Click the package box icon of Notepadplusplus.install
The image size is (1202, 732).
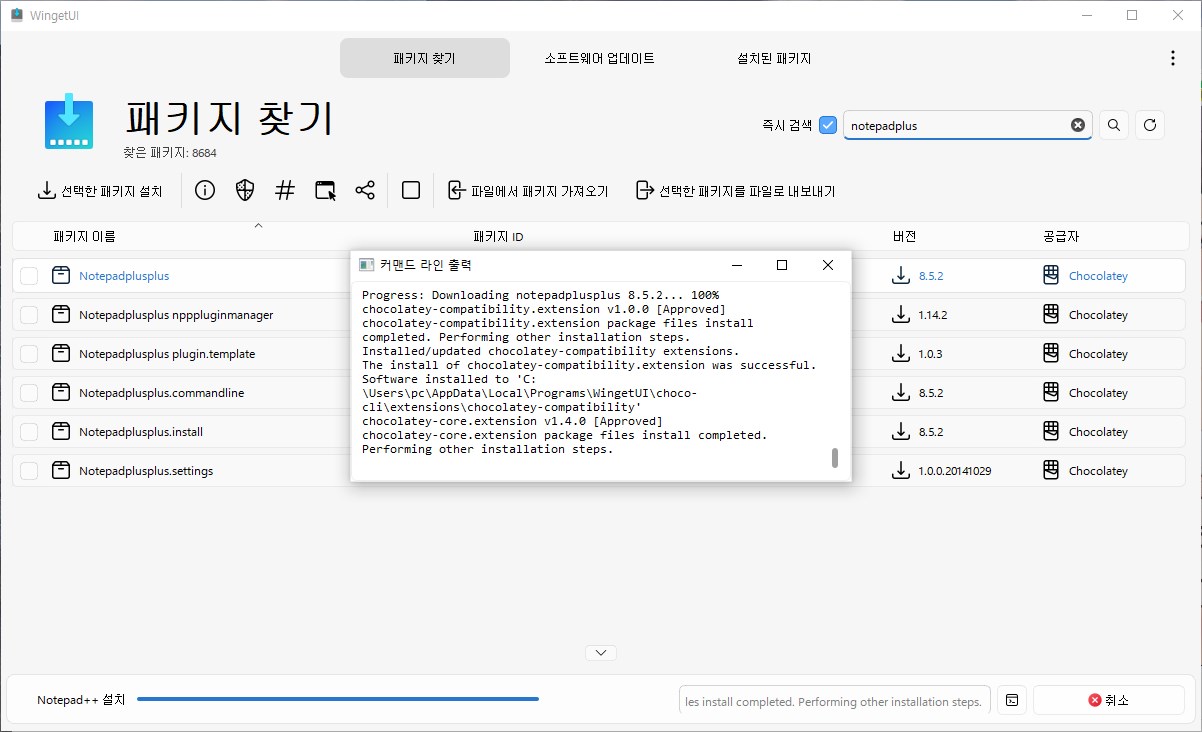click(61, 431)
